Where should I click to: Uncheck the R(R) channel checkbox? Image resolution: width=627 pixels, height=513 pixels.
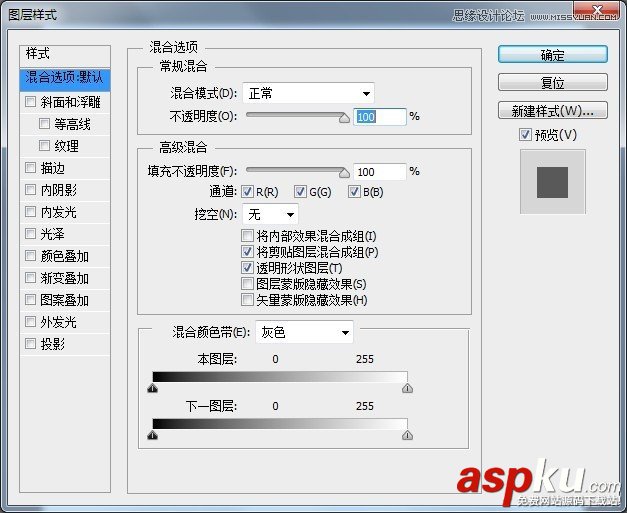coord(247,192)
